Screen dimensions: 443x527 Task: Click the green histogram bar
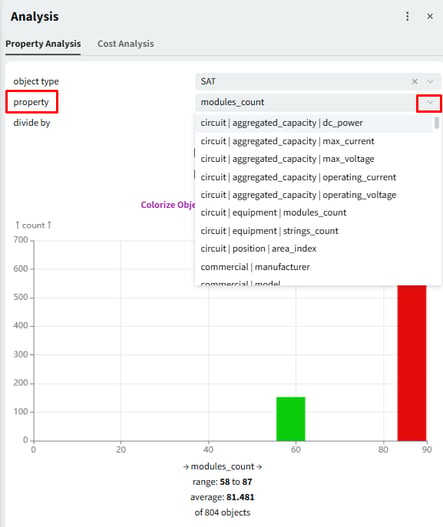point(291,419)
